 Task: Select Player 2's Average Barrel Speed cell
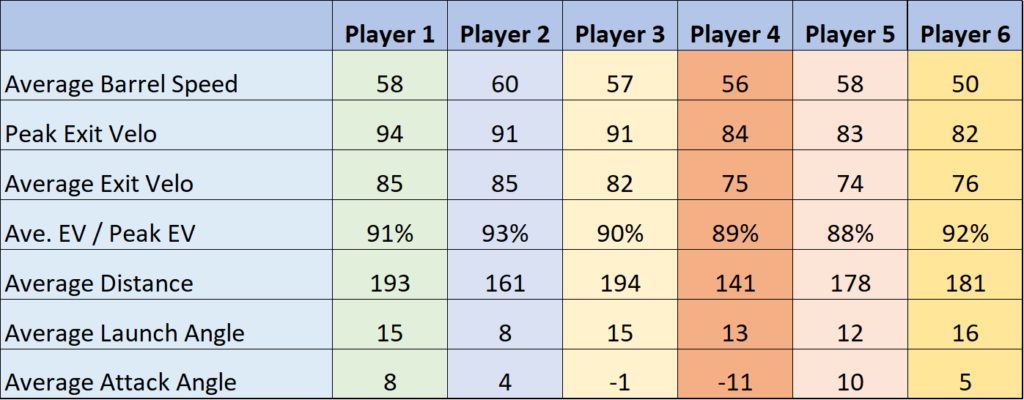[x=505, y=84]
